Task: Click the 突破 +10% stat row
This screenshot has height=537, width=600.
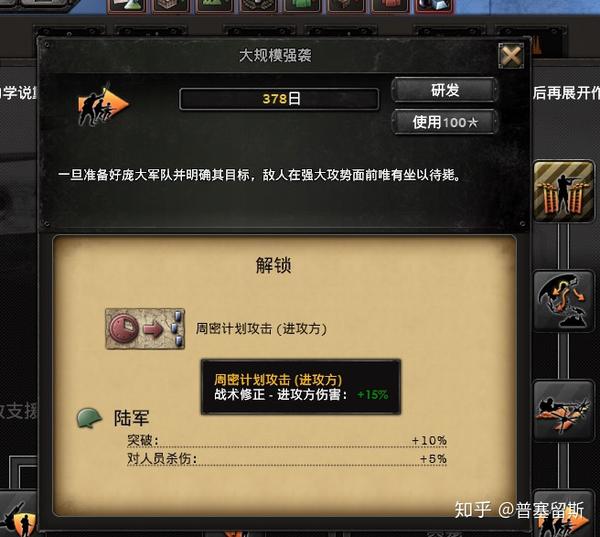Action: [x=287, y=441]
